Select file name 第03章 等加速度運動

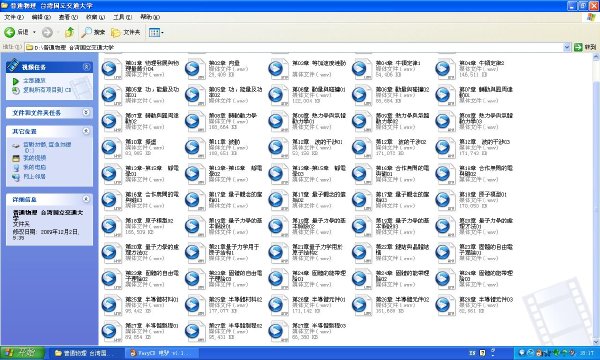tap(319, 63)
